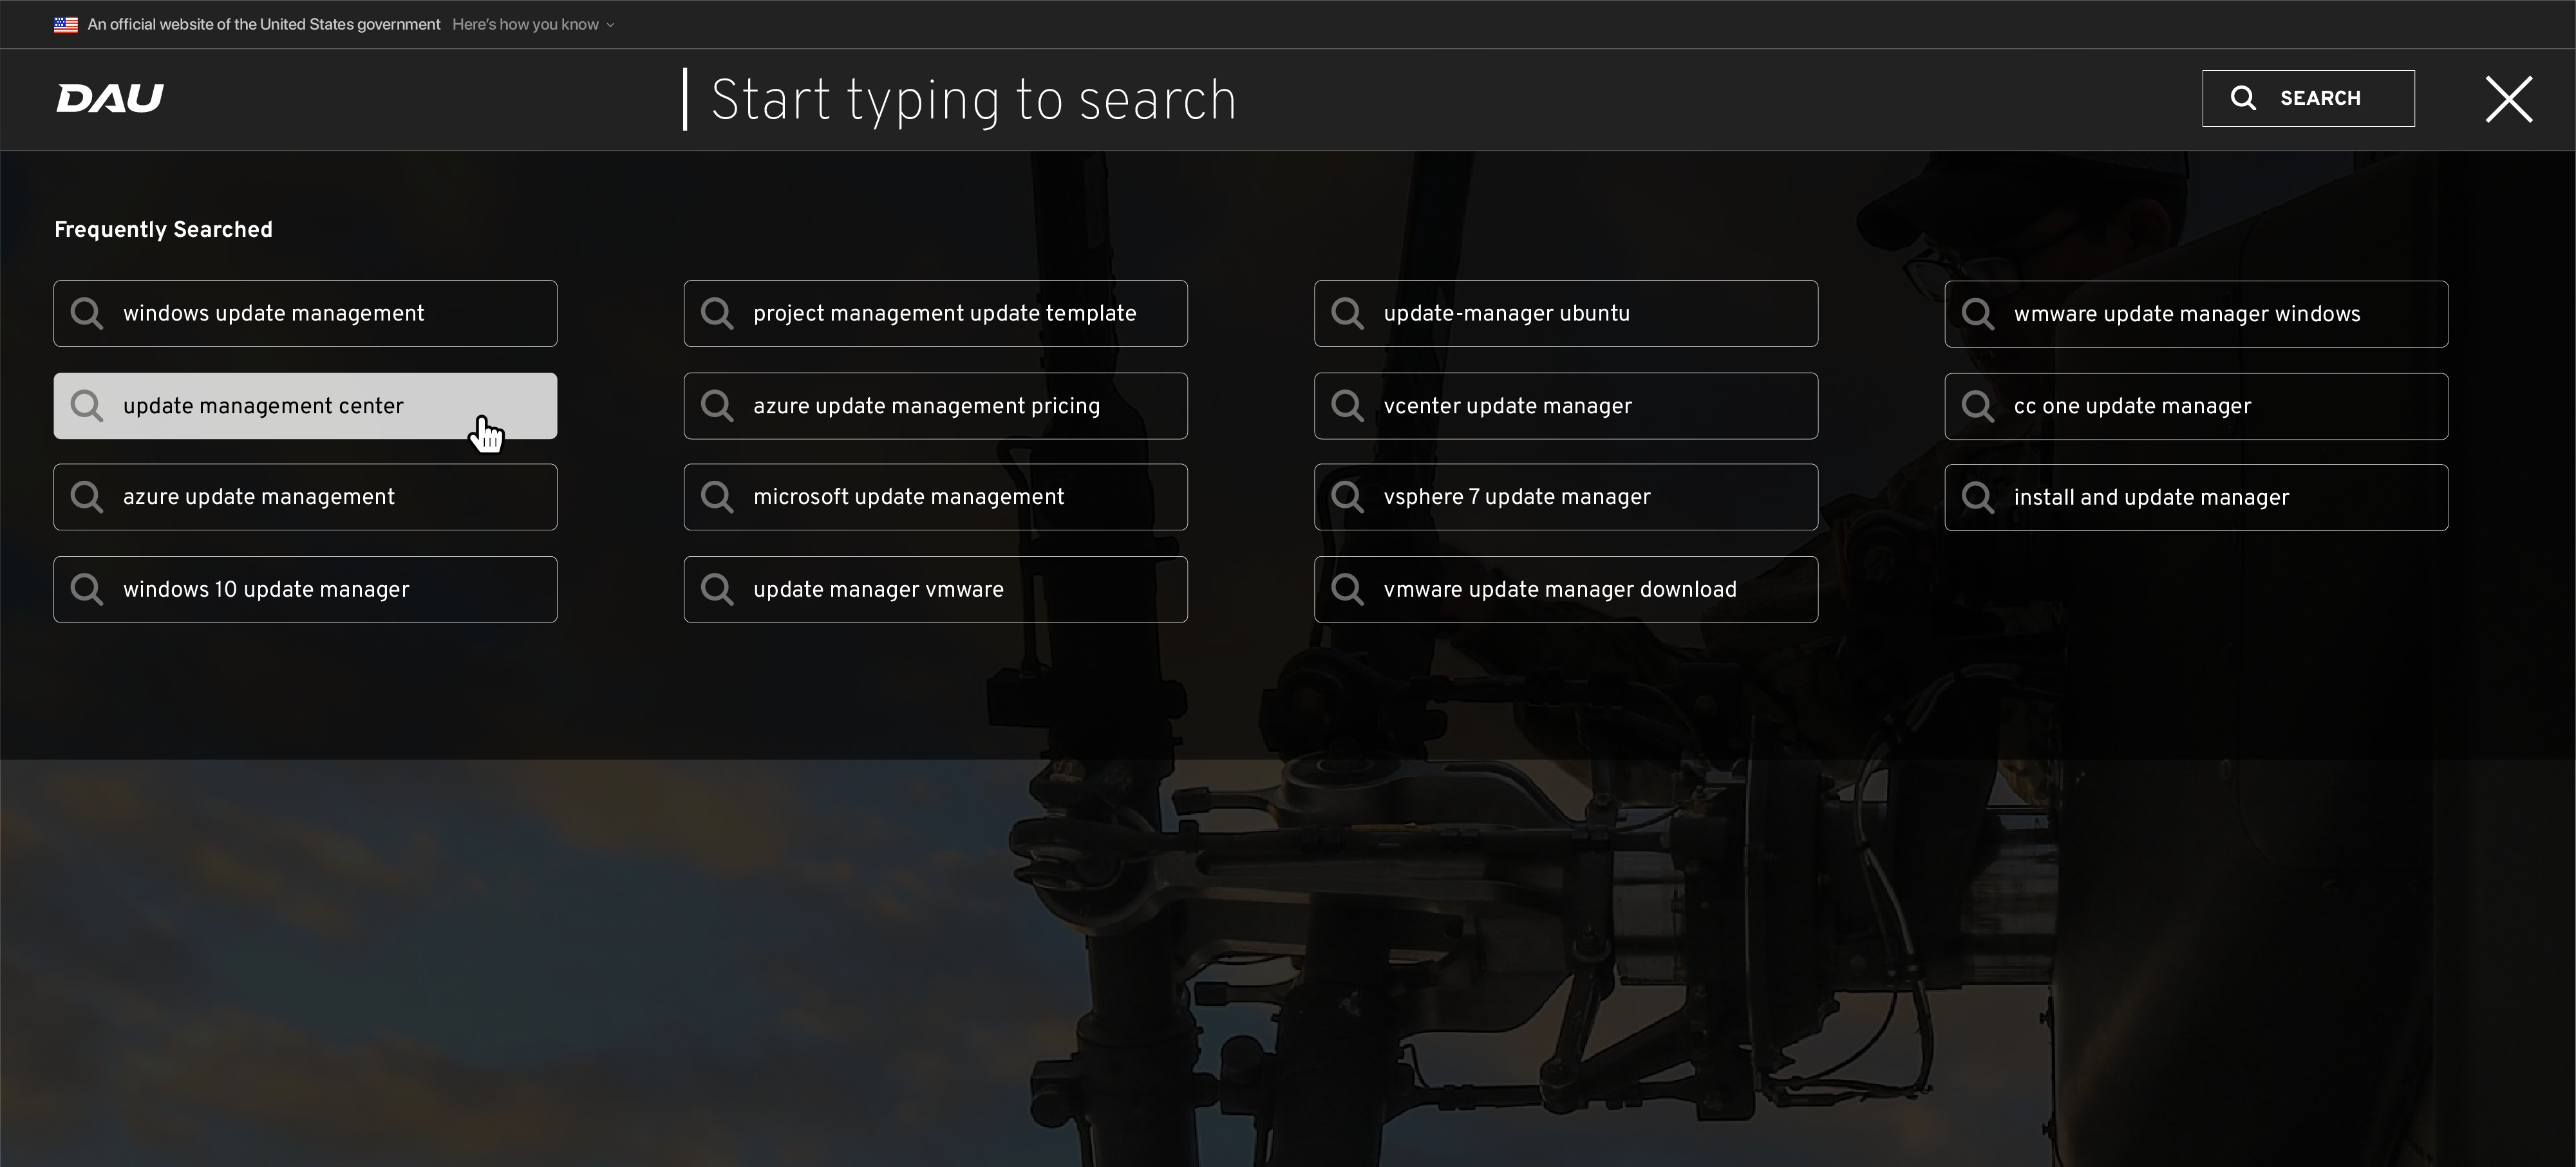Pick 'update manager vmware' suggestion

tap(935, 589)
